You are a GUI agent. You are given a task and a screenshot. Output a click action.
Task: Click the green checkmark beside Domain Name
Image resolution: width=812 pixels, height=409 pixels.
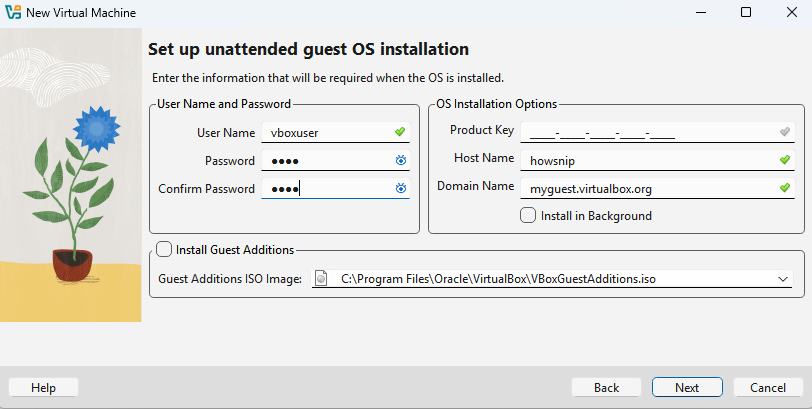[785, 188]
